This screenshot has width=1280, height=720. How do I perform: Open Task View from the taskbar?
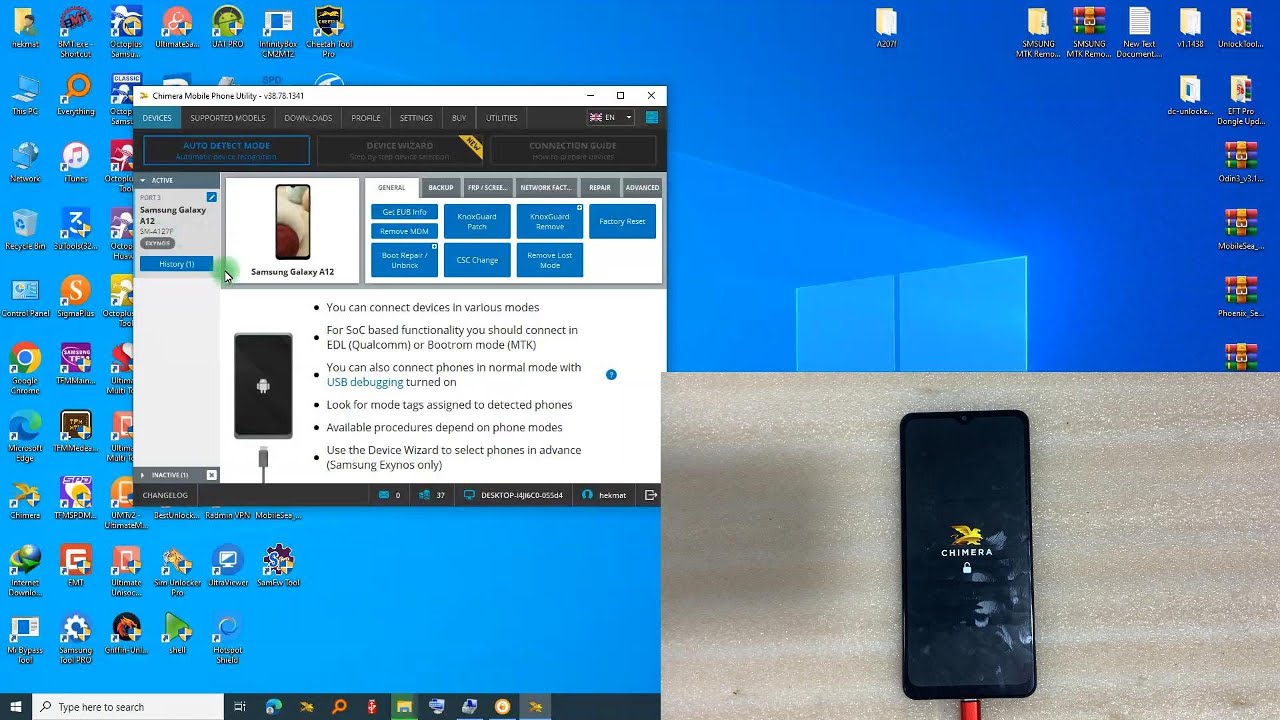click(x=240, y=707)
